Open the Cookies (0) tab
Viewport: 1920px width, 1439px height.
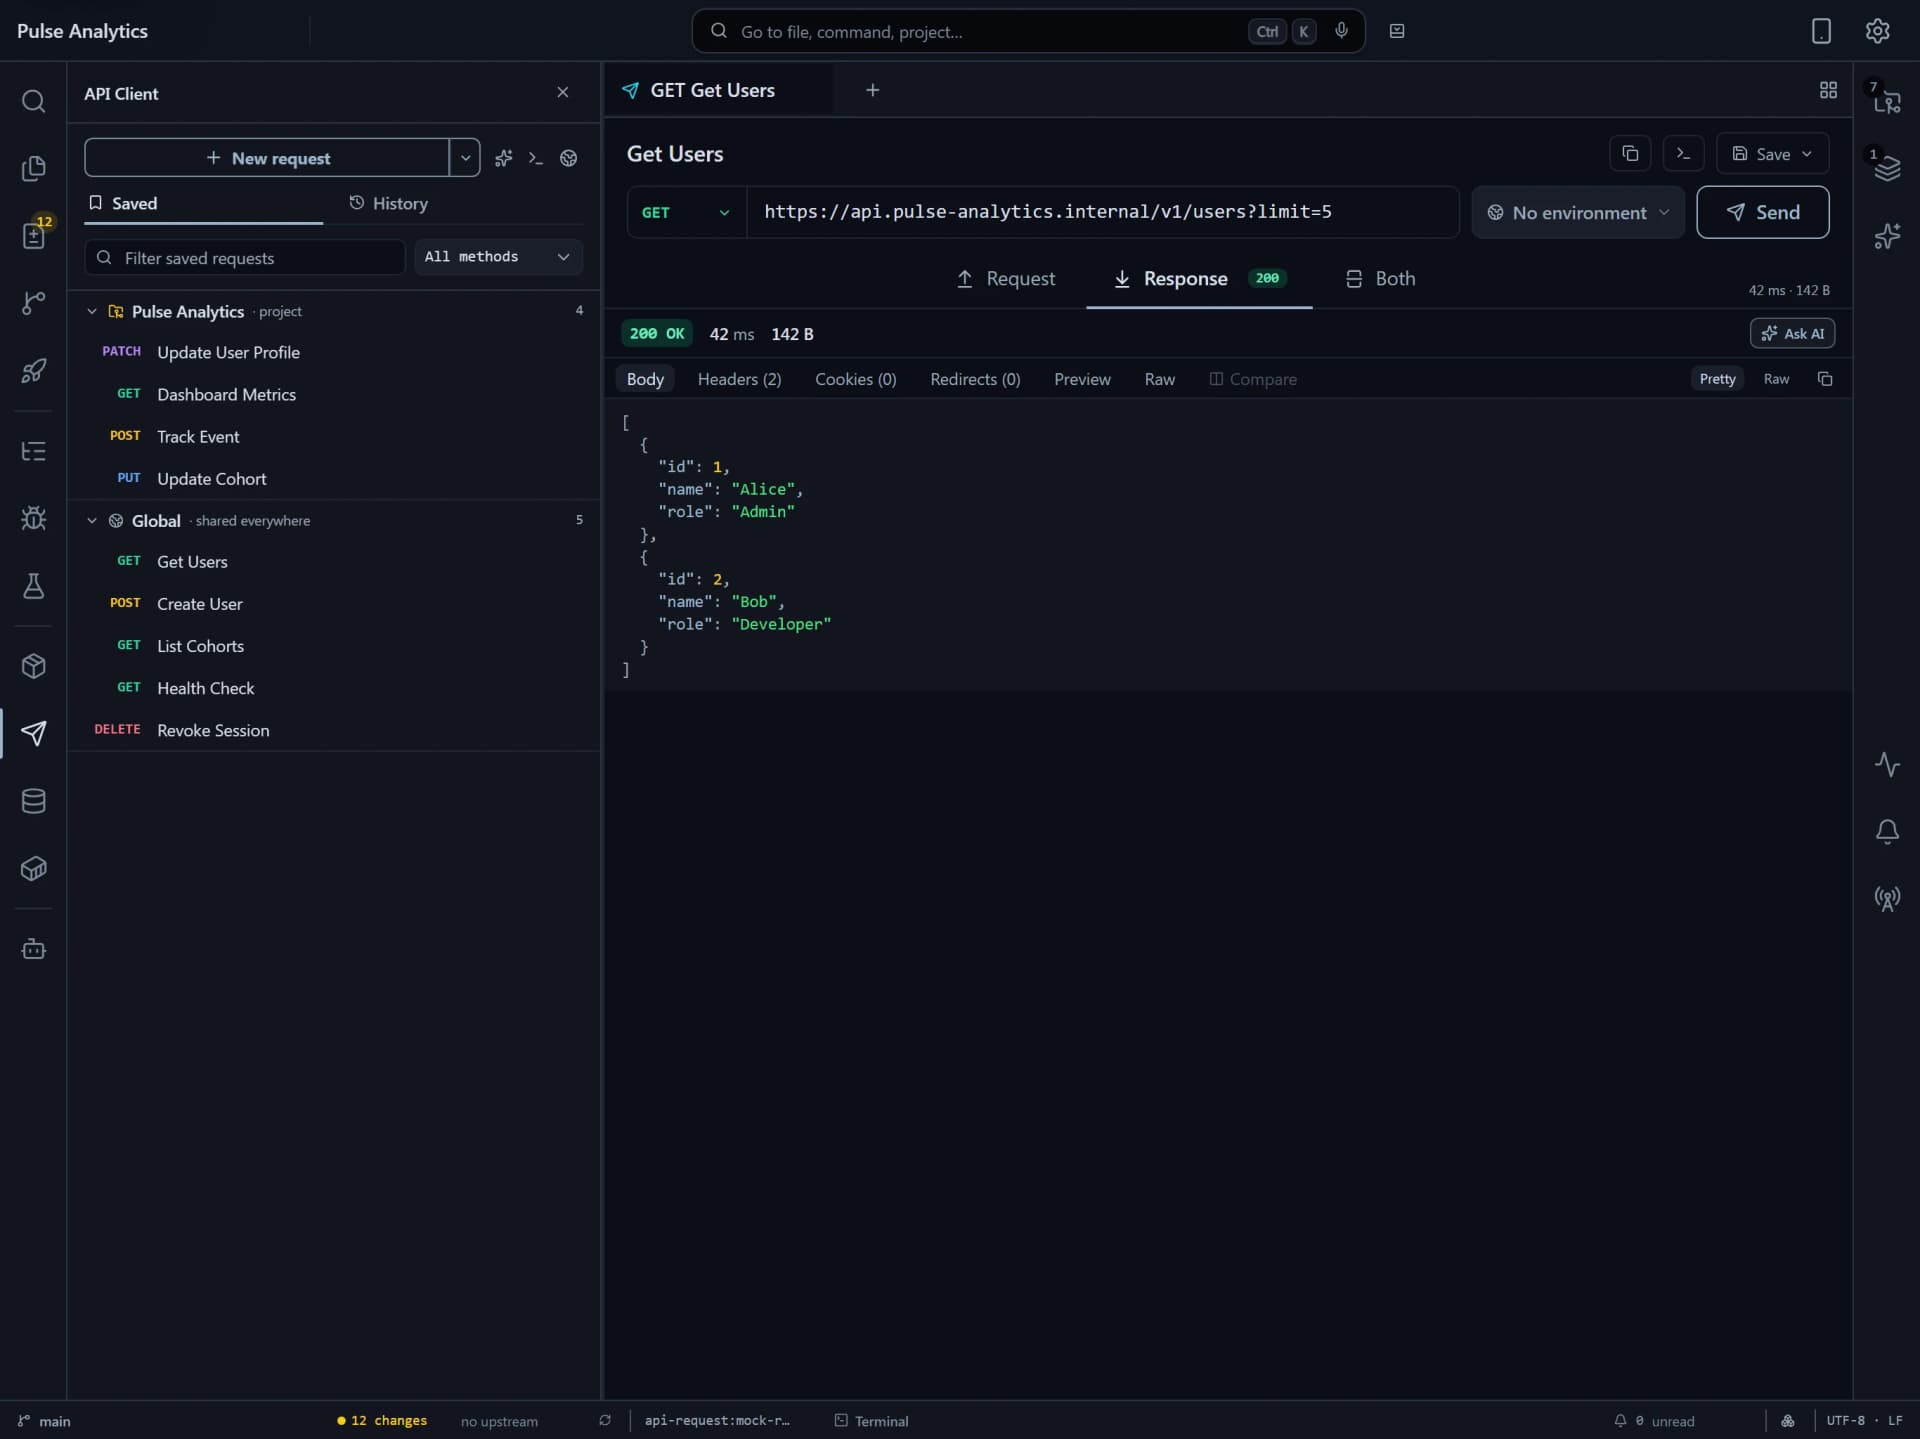pyautogui.click(x=855, y=379)
